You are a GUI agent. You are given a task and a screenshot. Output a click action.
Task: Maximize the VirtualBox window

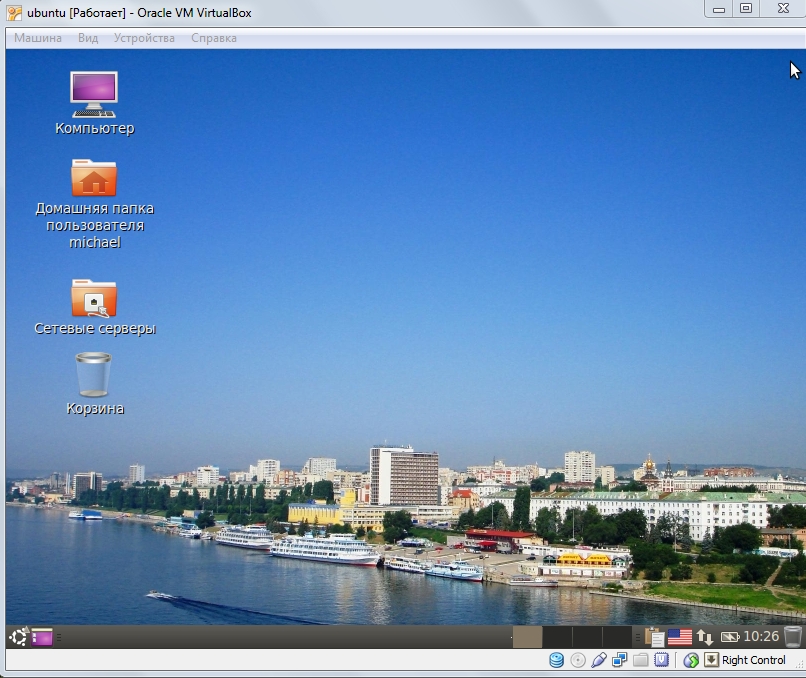746,9
